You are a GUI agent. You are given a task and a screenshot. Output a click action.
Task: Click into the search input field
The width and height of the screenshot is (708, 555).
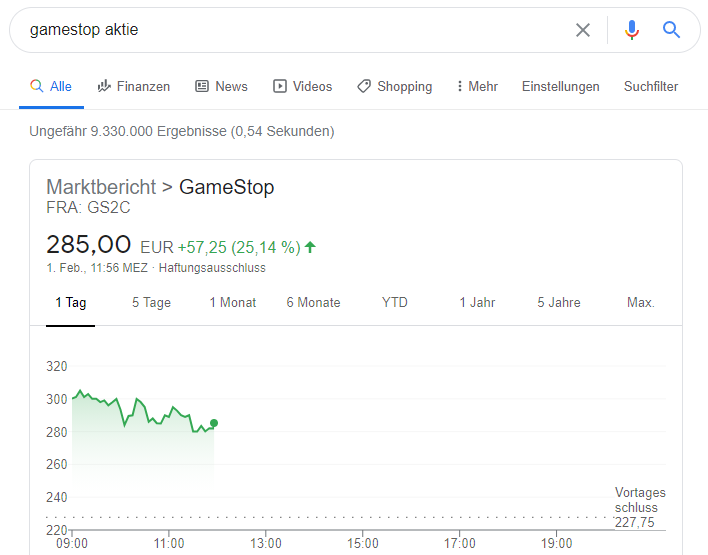click(290, 30)
